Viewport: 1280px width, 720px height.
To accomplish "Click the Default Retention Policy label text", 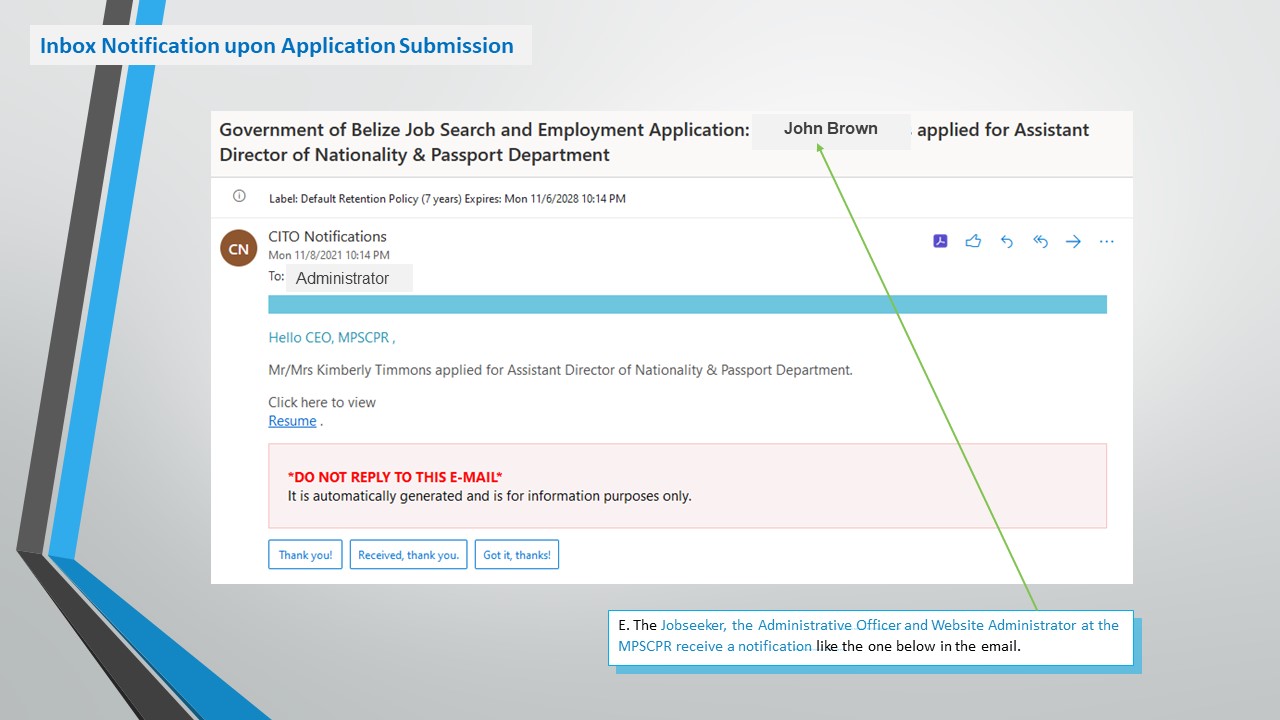I will (447, 199).
